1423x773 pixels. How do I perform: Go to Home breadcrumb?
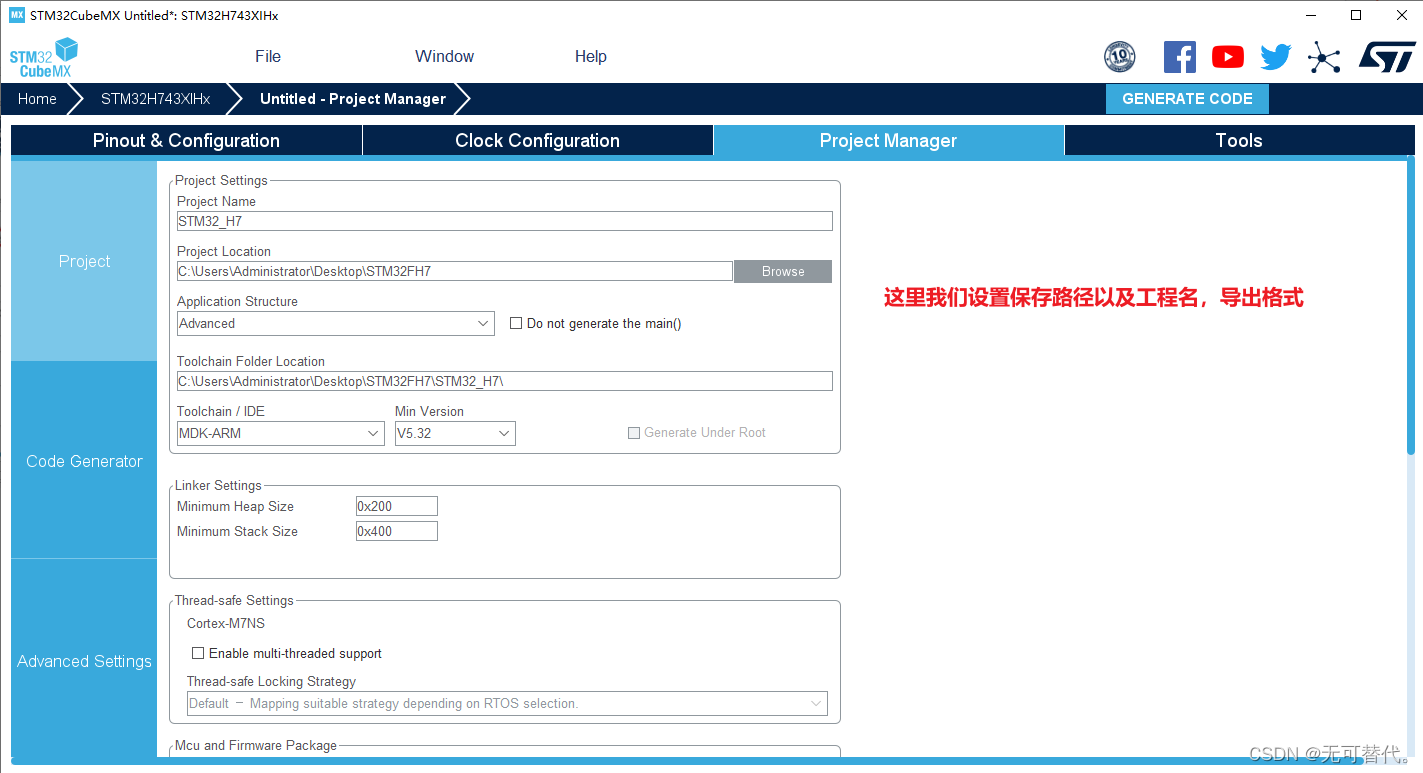[37, 99]
